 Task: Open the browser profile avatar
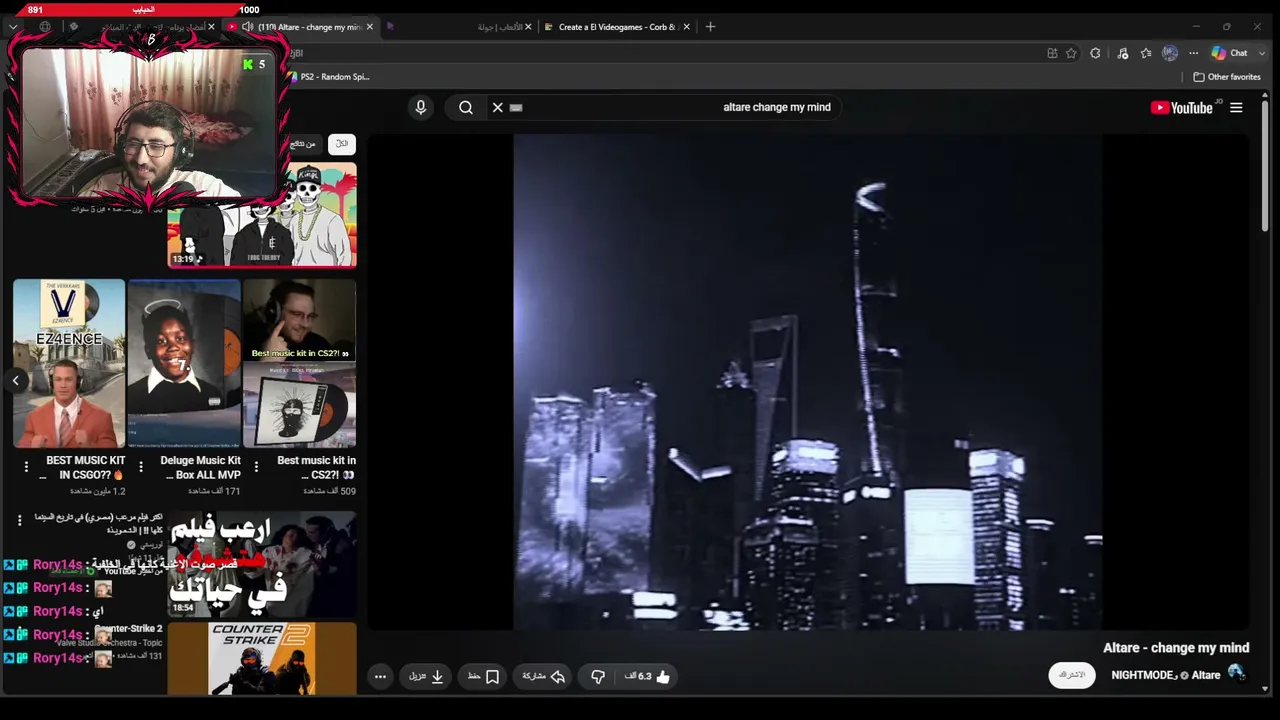tap(1170, 53)
